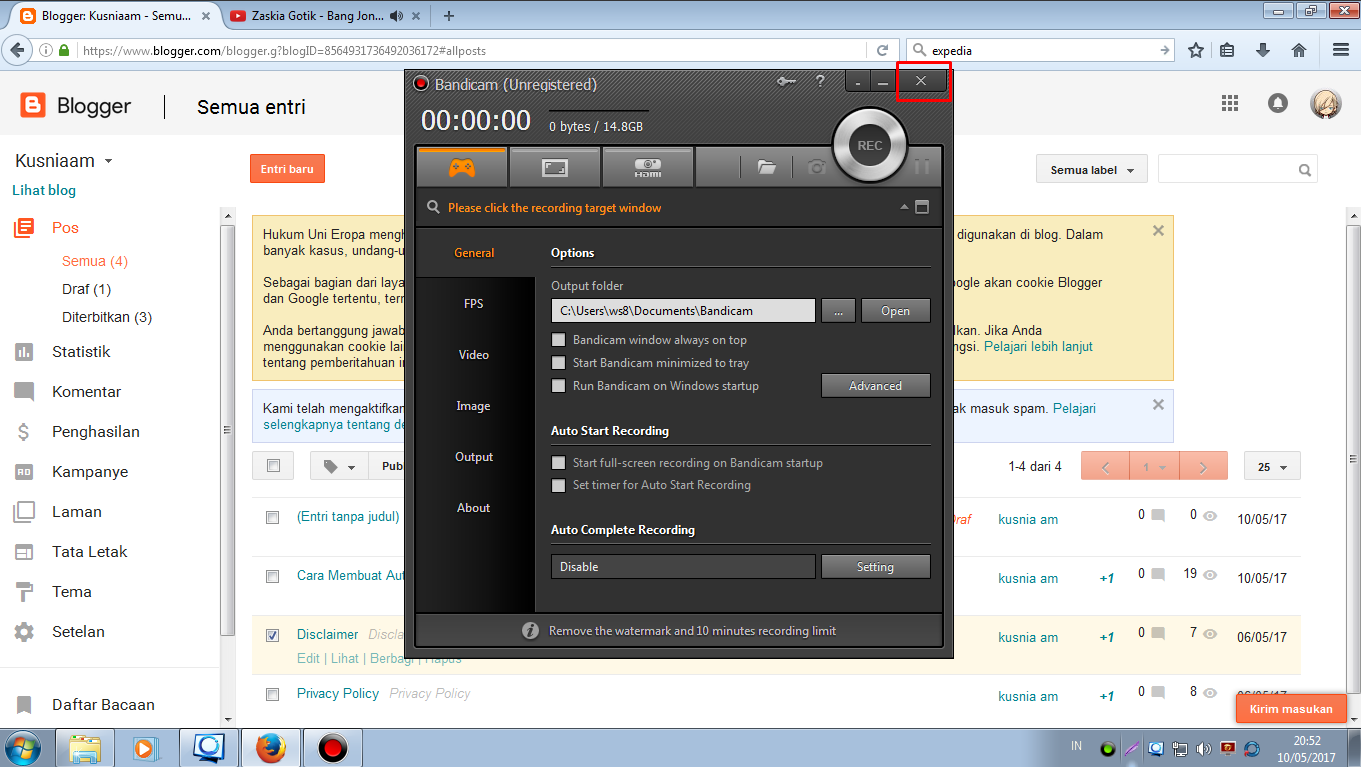Open the FPS tab in Bandicam
The height and width of the screenshot is (767, 1361).
[473, 303]
